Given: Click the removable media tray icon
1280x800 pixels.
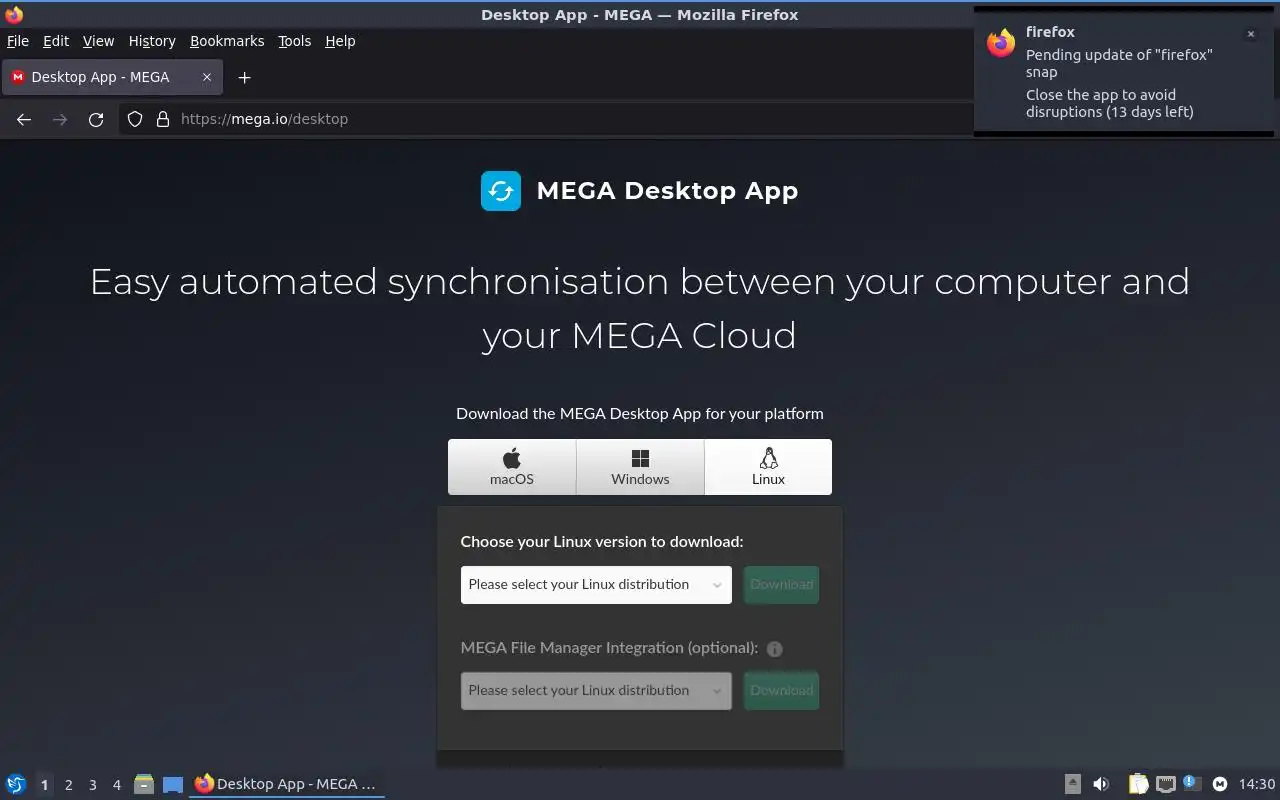Looking at the screenshot, I should pos(1072,784).
